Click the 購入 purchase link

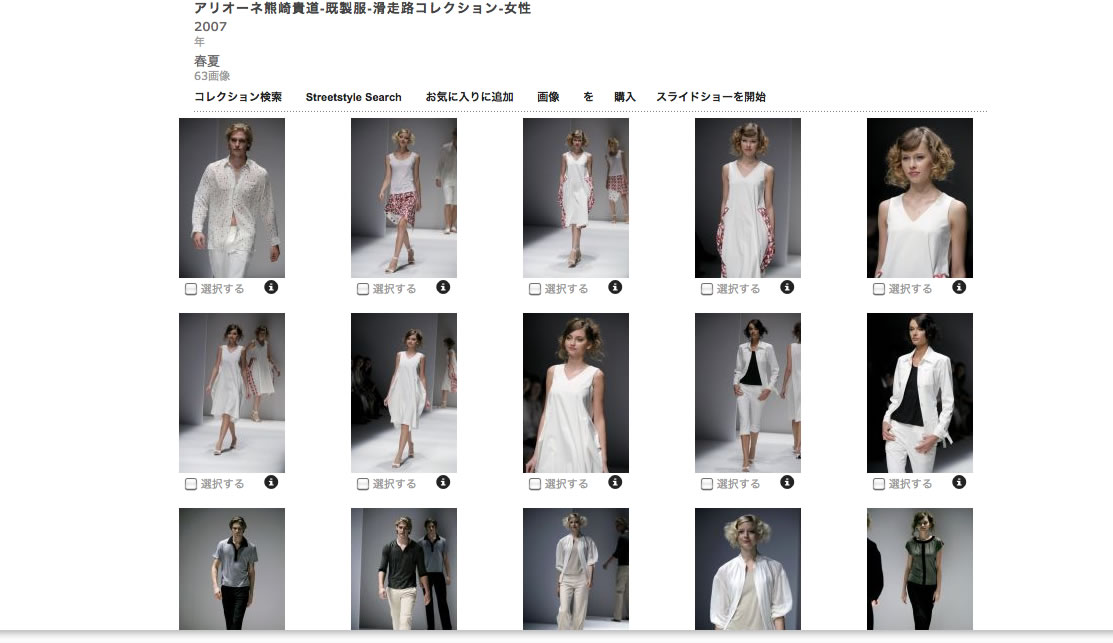coord(625,97)
